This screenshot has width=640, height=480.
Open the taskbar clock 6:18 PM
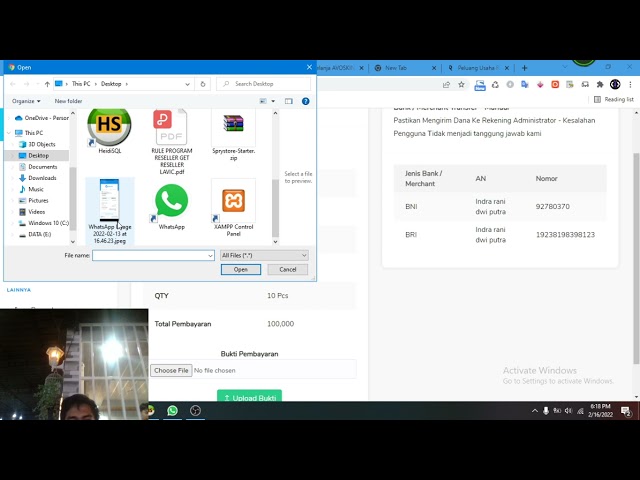pos(600,410)
